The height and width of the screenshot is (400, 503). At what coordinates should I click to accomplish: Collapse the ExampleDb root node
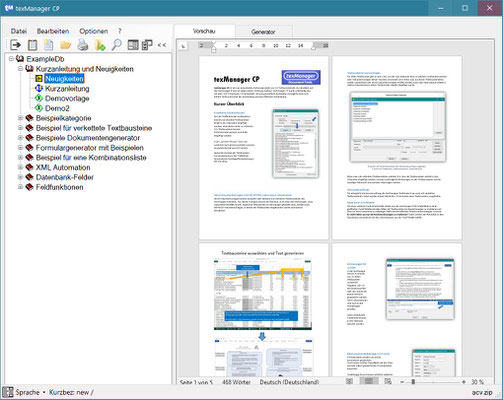11,59
